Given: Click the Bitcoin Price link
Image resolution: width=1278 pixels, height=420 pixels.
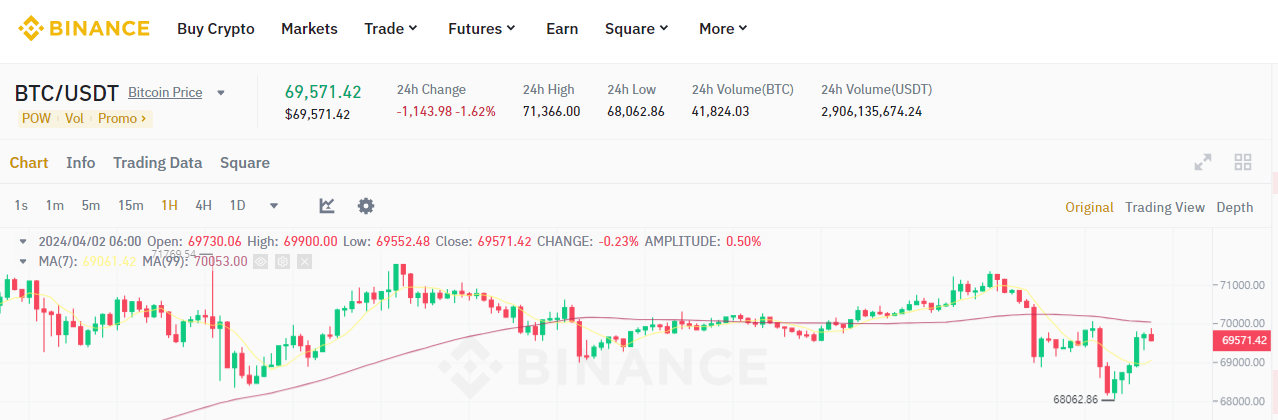Looking at the screenshot, I should [165, 93].
